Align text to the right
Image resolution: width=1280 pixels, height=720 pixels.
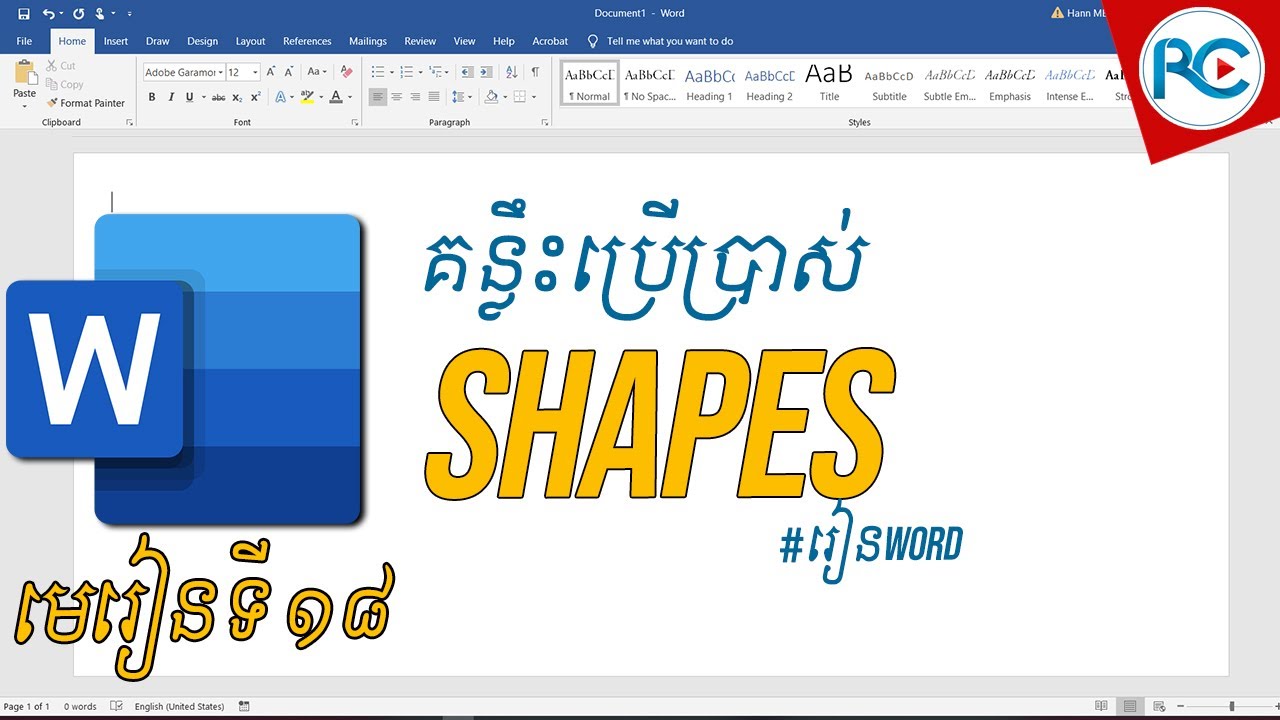click(415, 97)
